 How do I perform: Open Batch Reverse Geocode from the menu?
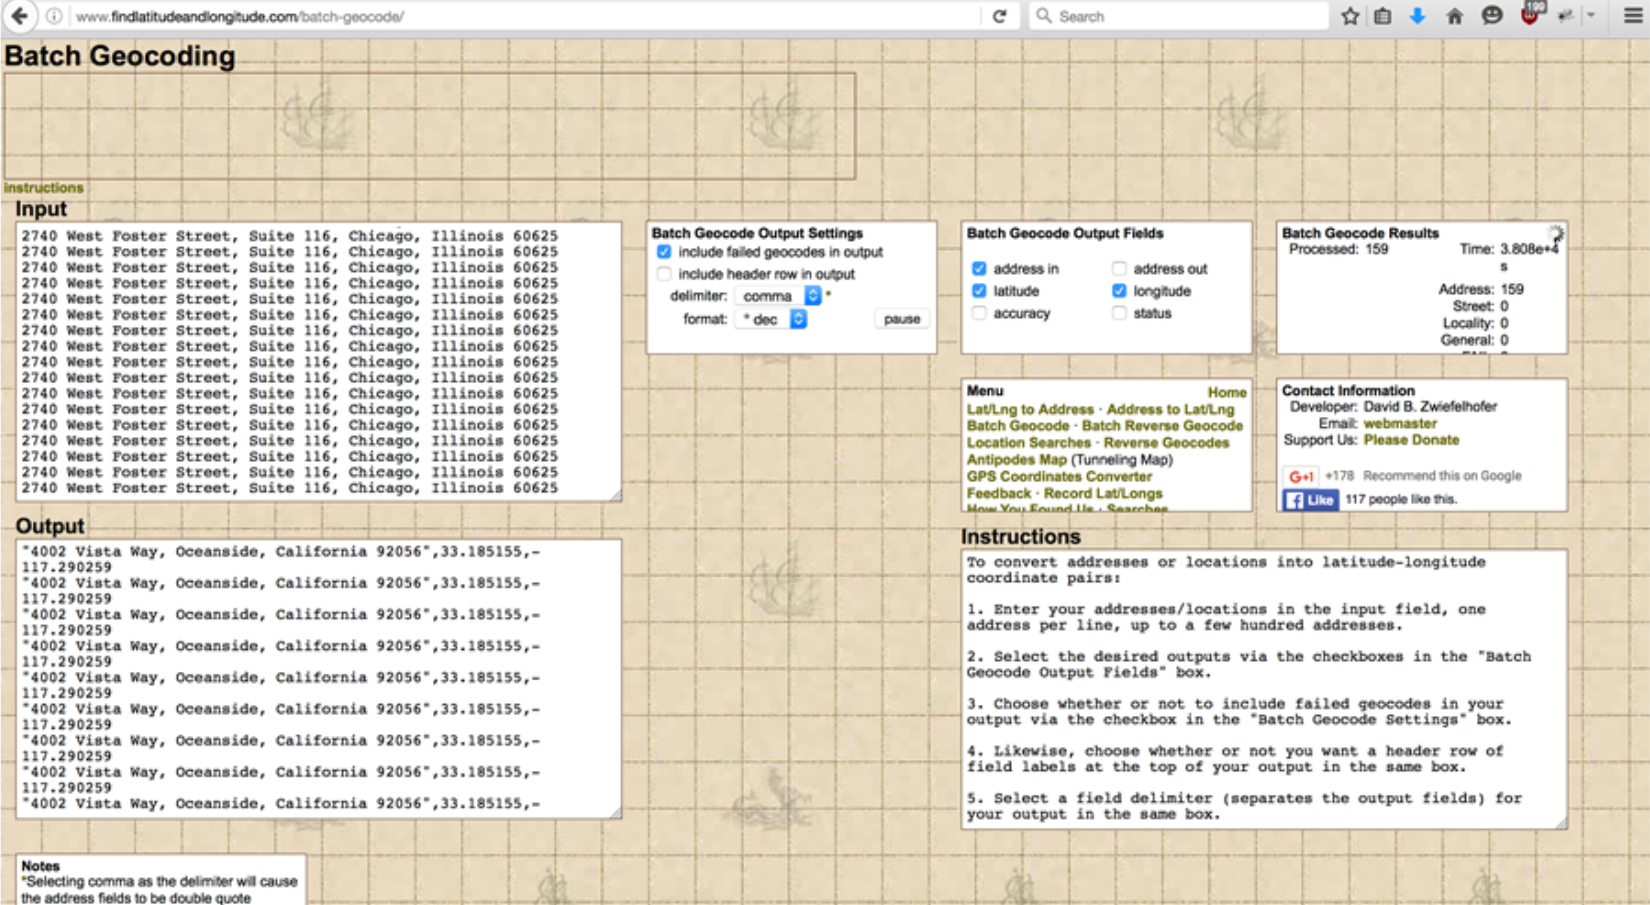coord(1162,426)
